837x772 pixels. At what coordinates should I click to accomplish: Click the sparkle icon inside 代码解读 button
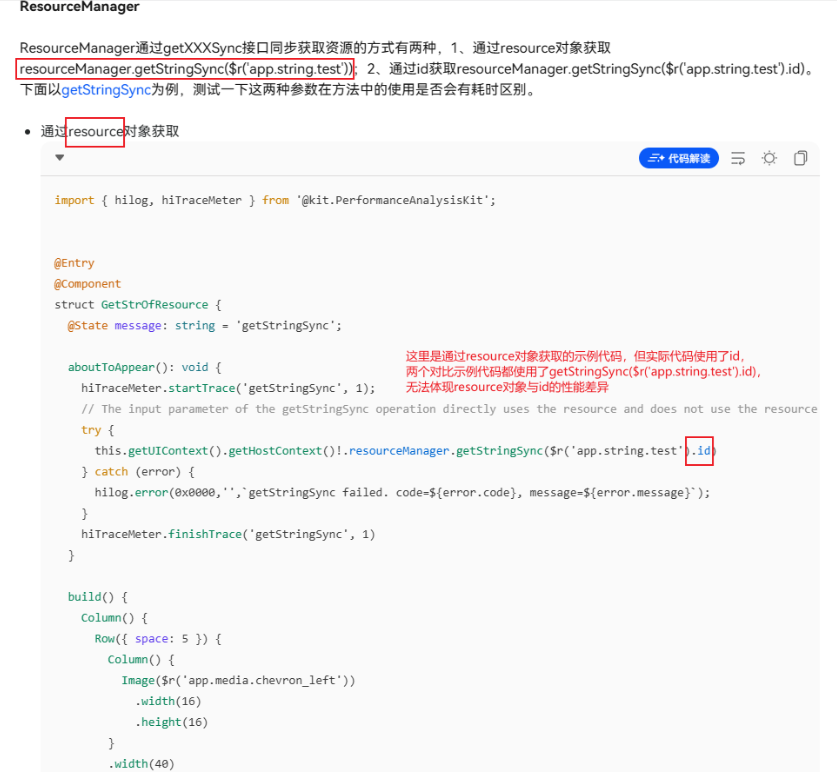click(x=656, y=158)
